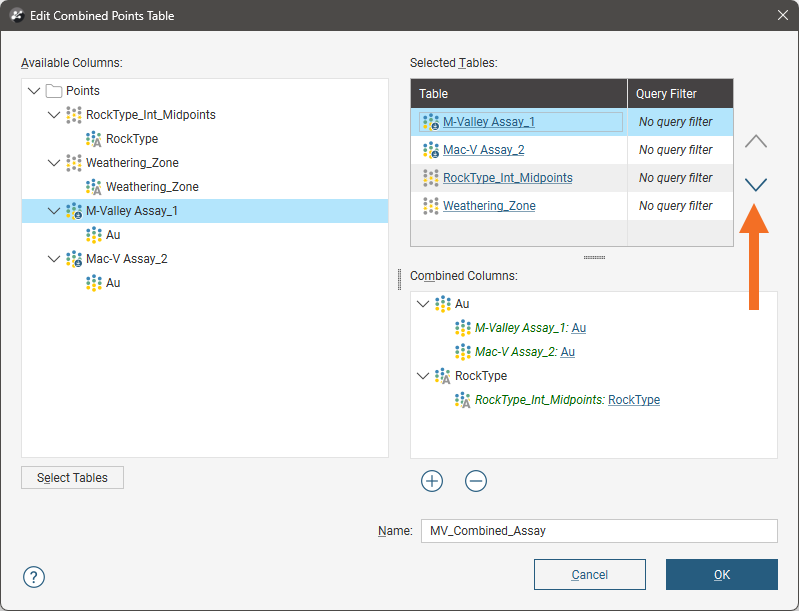Image resolution: width=799 pixels, height=611 pixels.
Task: Click the remove combined column minus icon
Action: pyautogui.click(x=476, y=481)
